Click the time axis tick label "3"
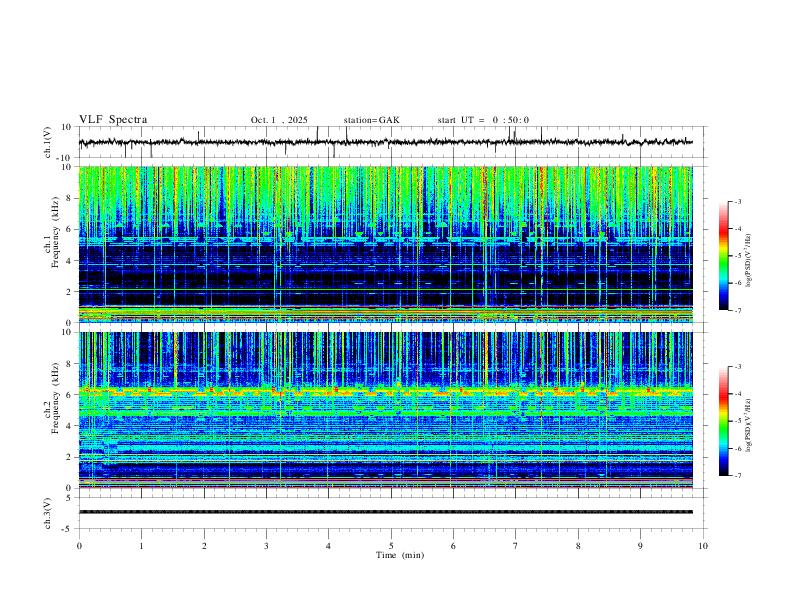792x612 pixels. click(266, 546)
